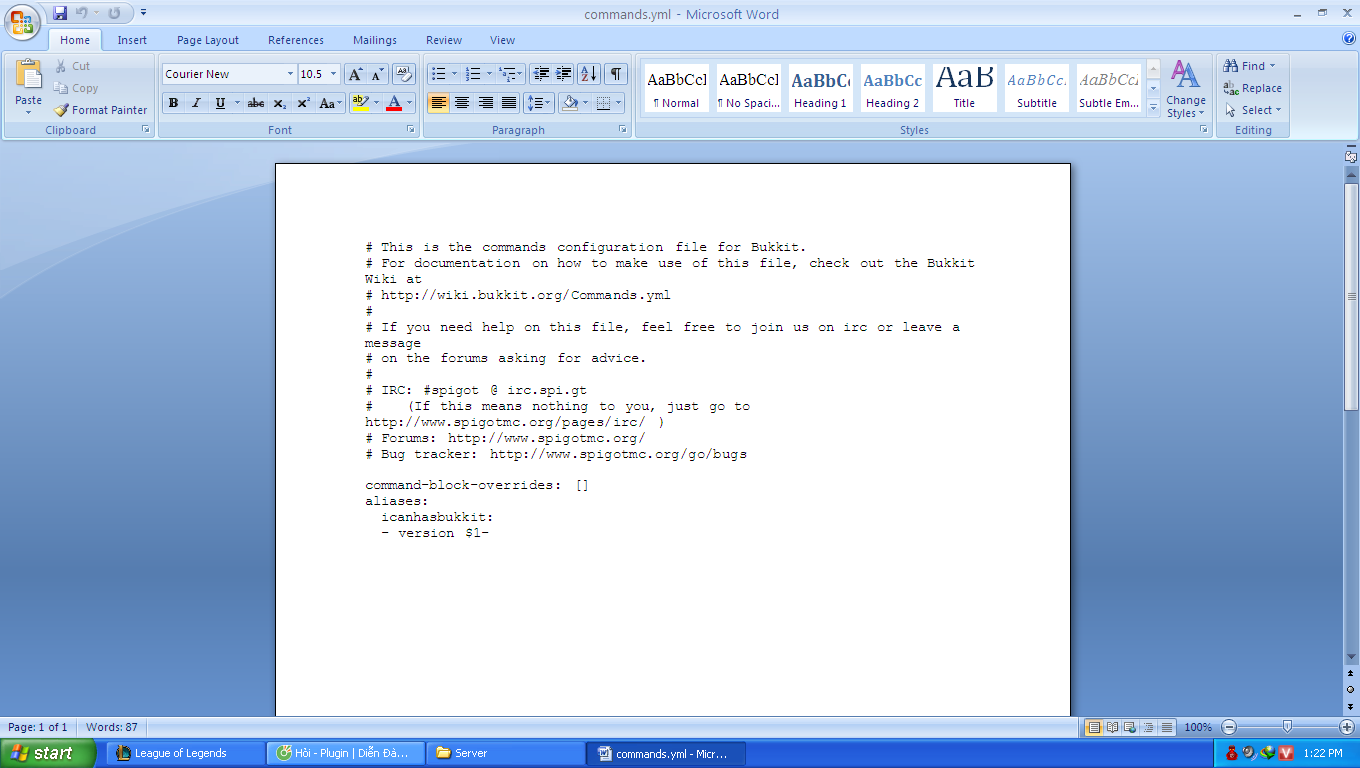Expand the underline style arrow
This screenshot has width=1360, height=768.
coord(237,103)
